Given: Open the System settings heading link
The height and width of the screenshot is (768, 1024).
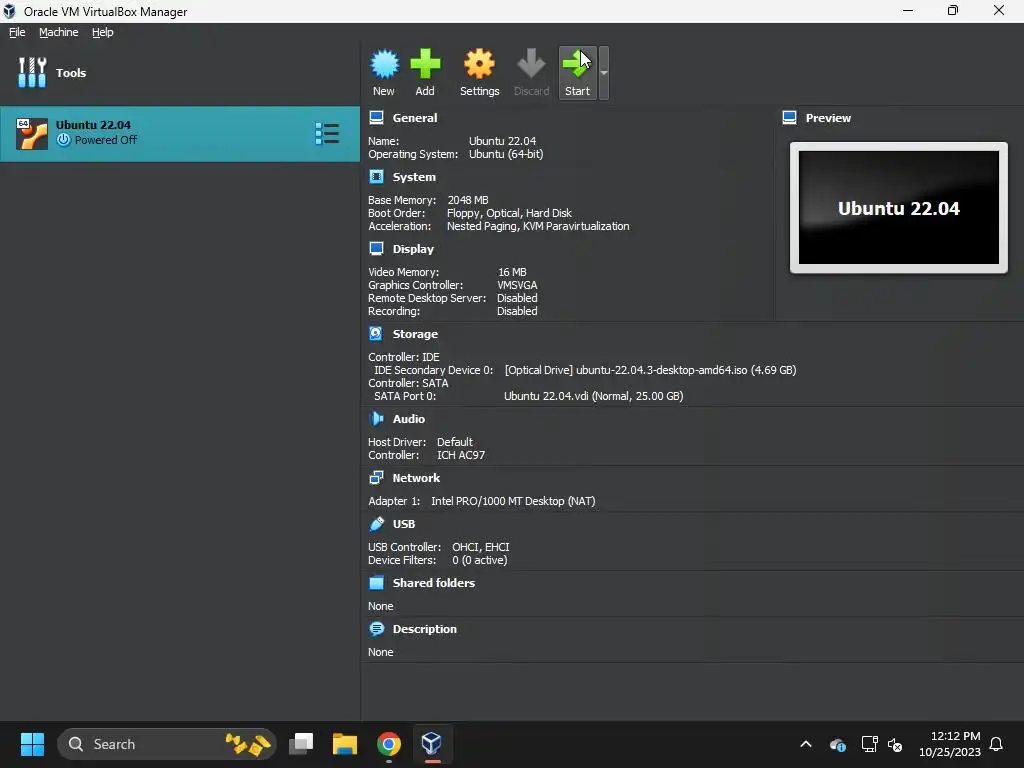Looking at the screenshot, I should point(414,177).
